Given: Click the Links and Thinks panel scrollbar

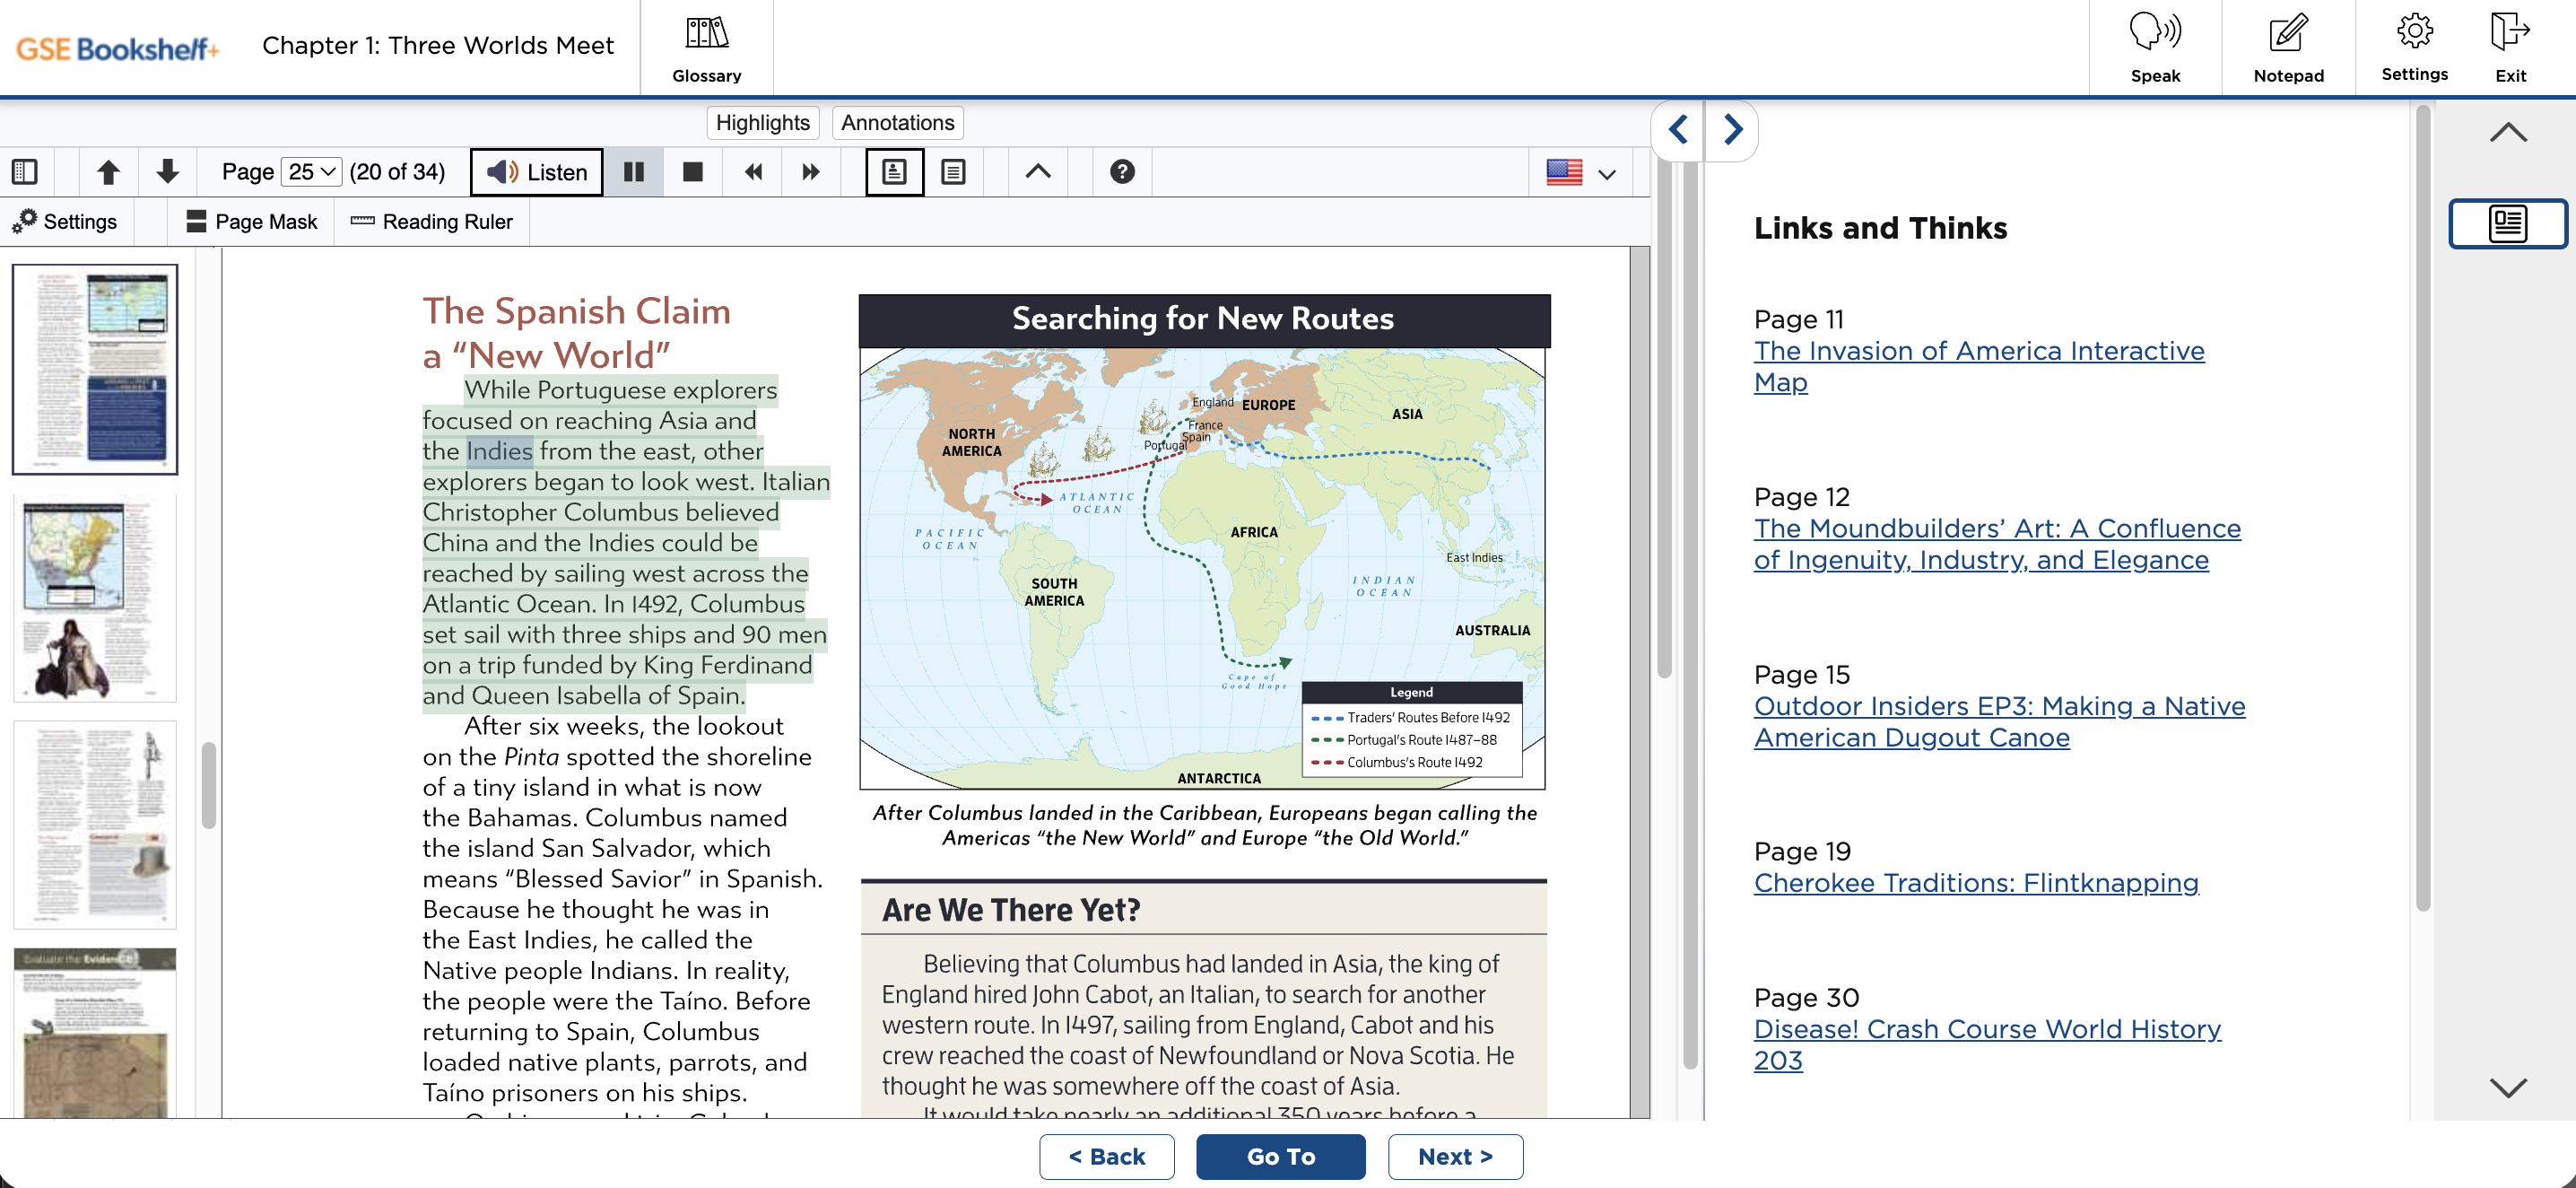Looking at the screenshot, I should (x=2422, y=510).
